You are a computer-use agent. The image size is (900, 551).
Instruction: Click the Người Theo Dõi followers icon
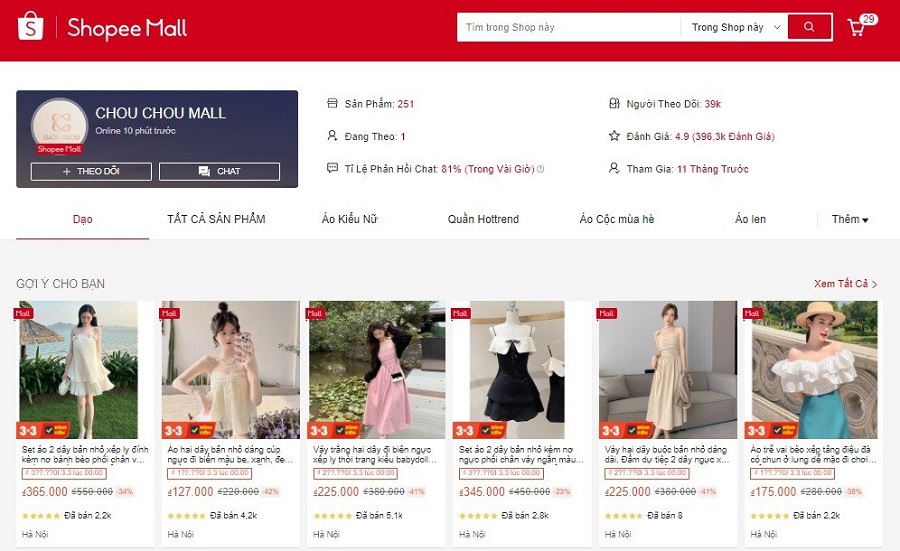tap(614, 104)
